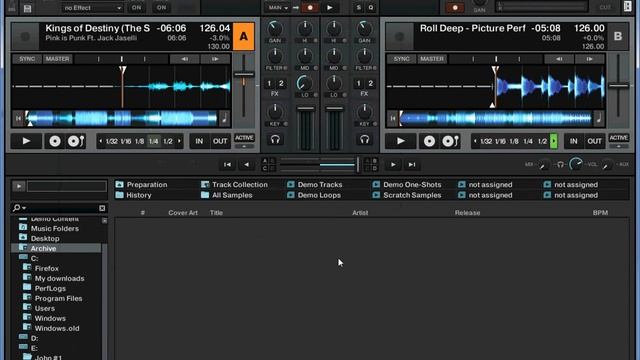Viewport: 640px width, 360px height.
Task: Show larger loop sizes on Deck A
Action: point(179,141)
